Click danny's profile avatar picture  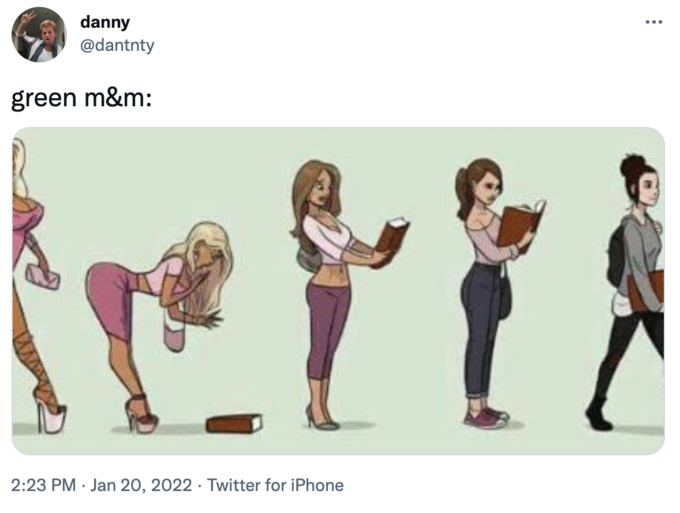point(39,34)
